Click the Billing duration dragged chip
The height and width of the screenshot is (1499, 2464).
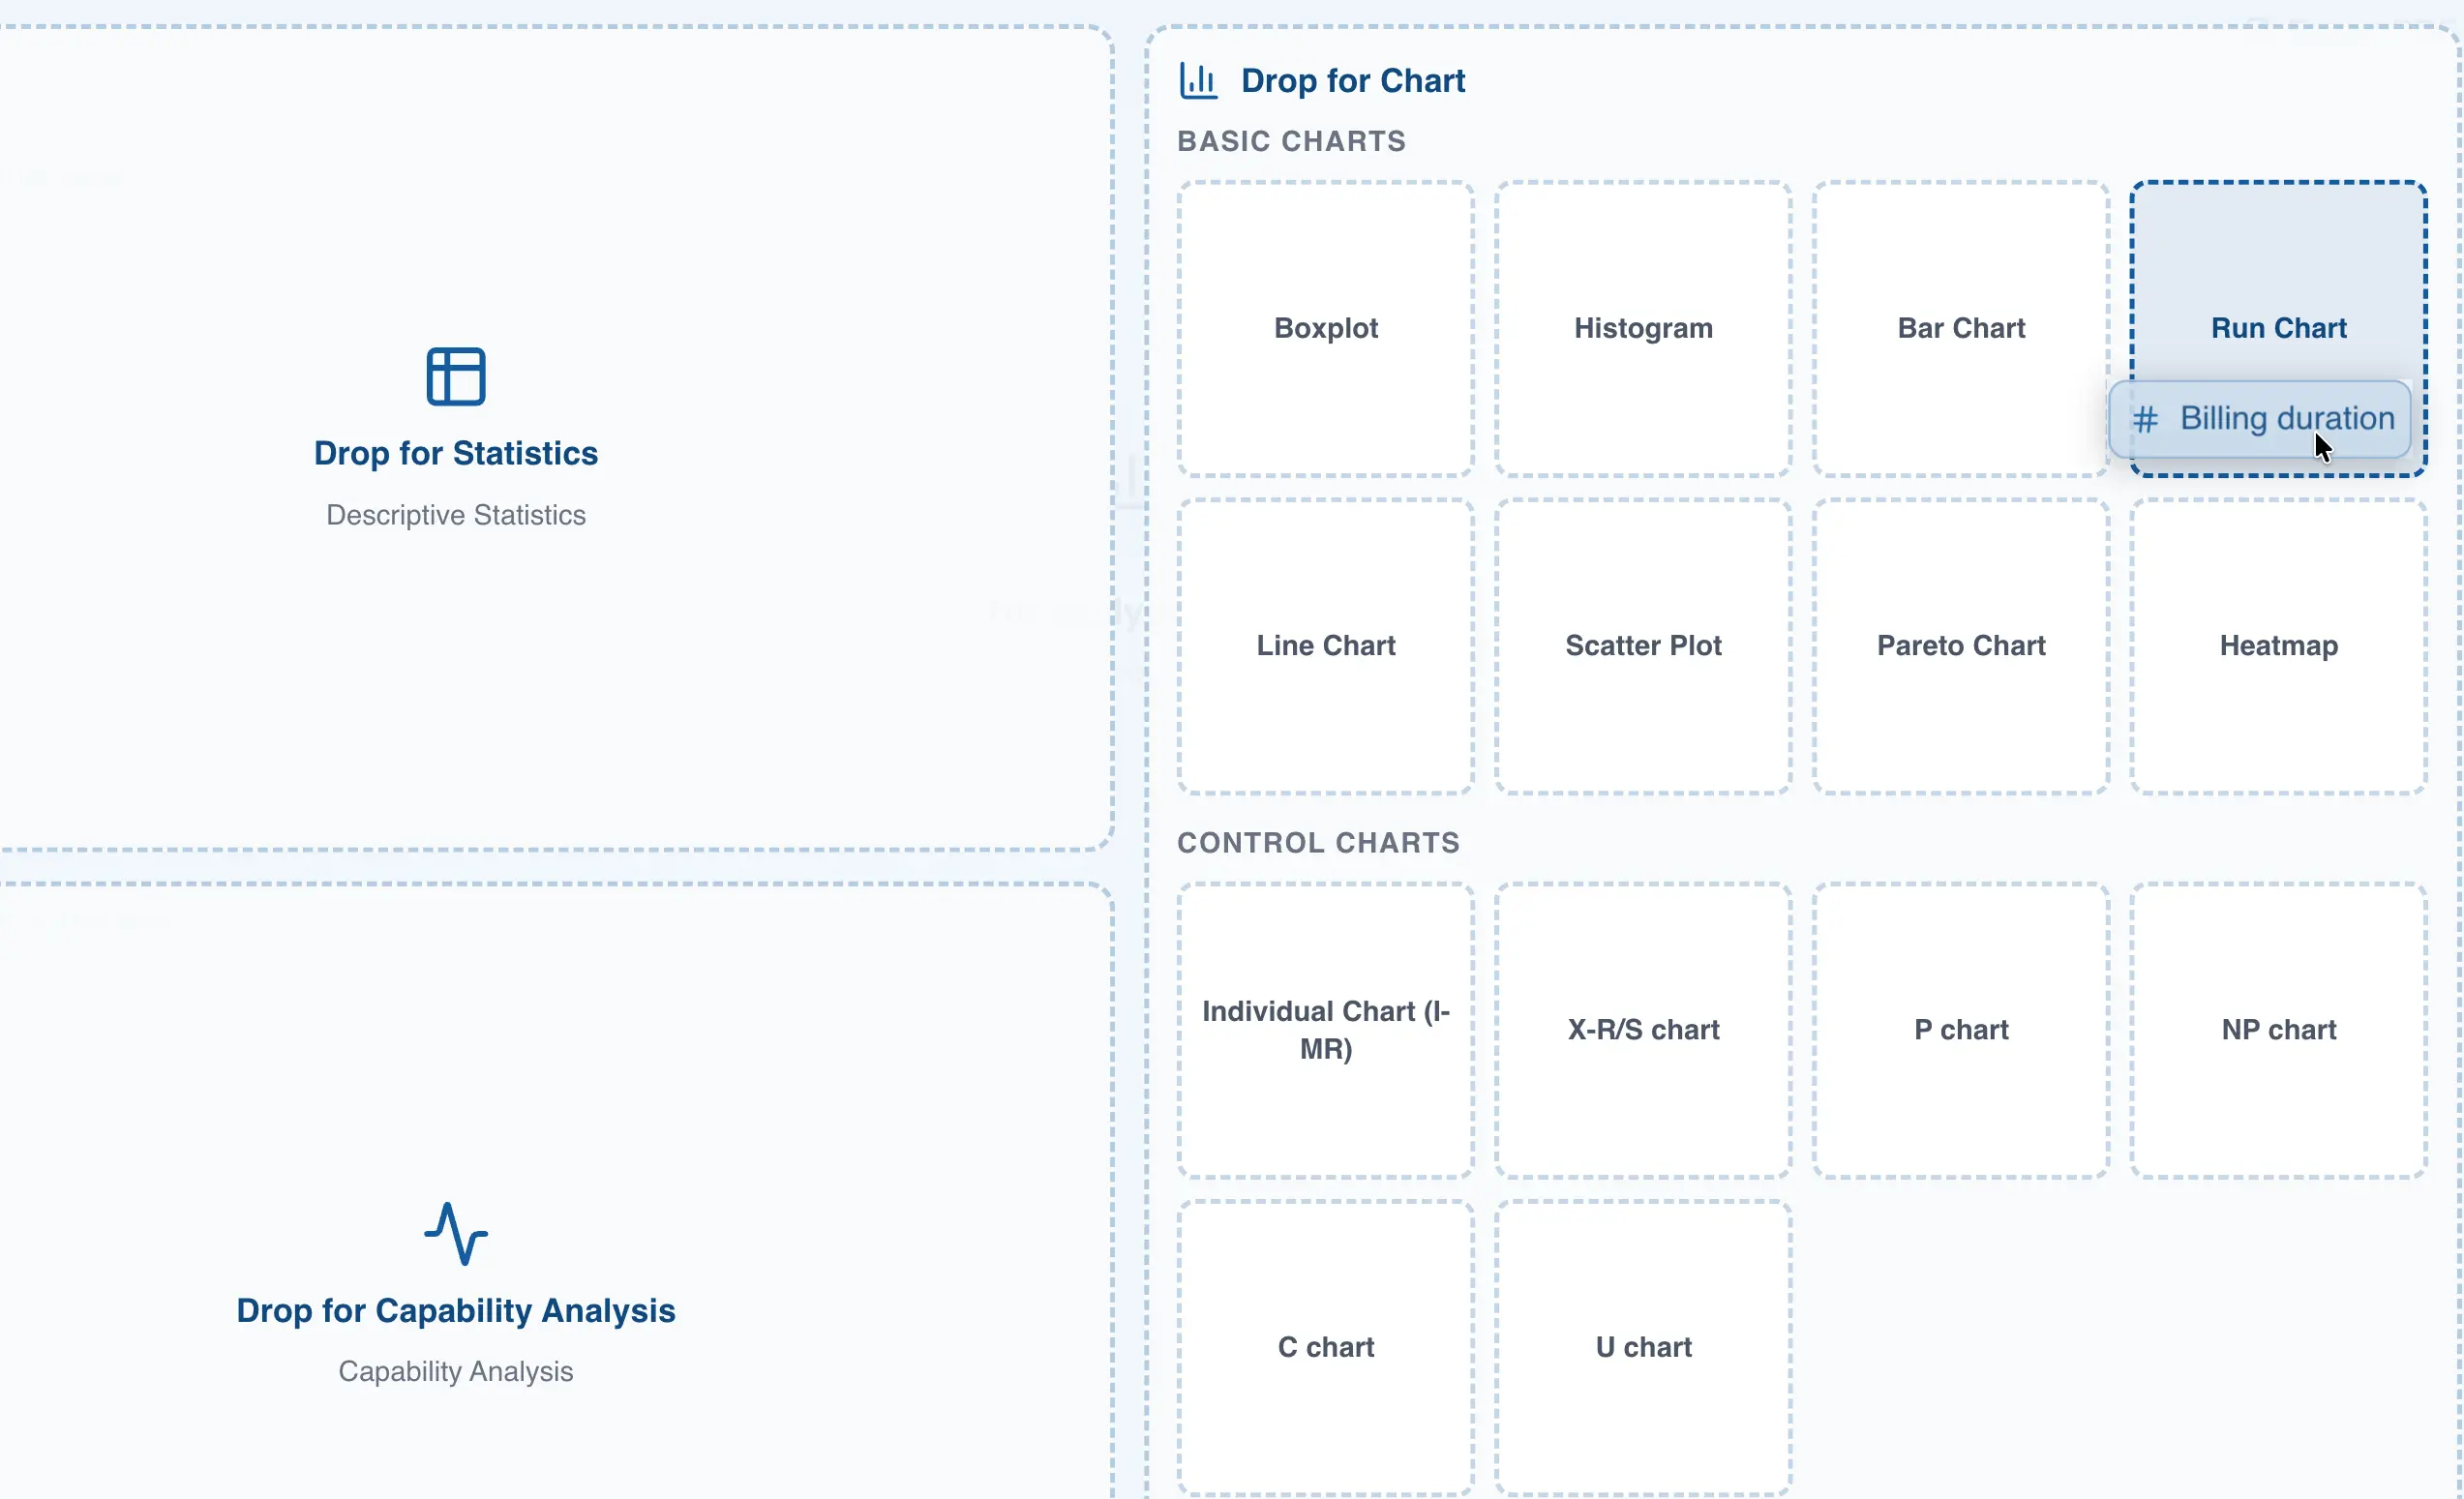point(2260,419)
